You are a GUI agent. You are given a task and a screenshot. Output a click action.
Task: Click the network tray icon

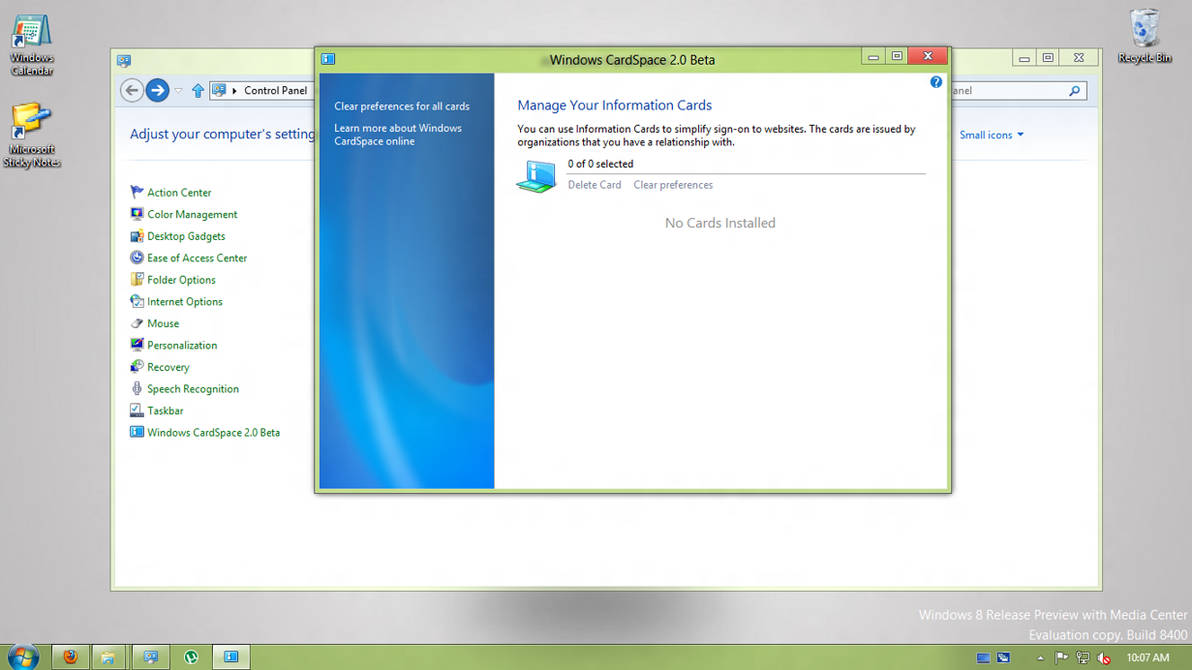click(x=1083, y=658)
